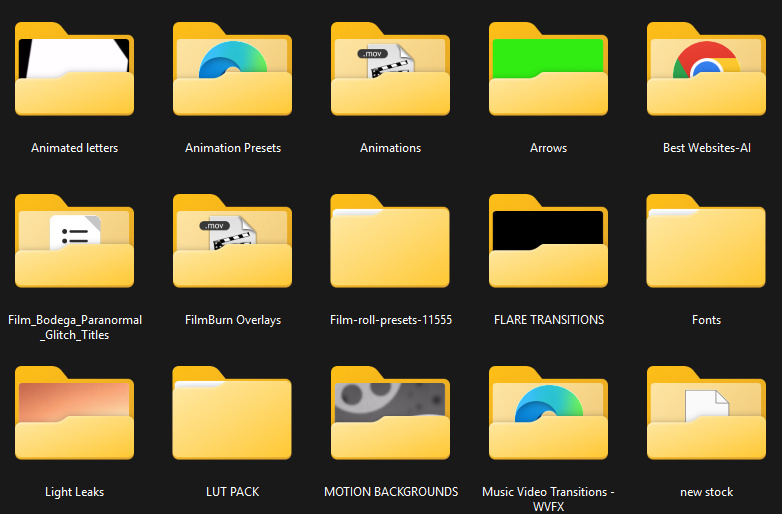Viewport: 782px width, 514px height.
Task: Click the LUT PACK folder icon
Action: (x=232, y=413)
